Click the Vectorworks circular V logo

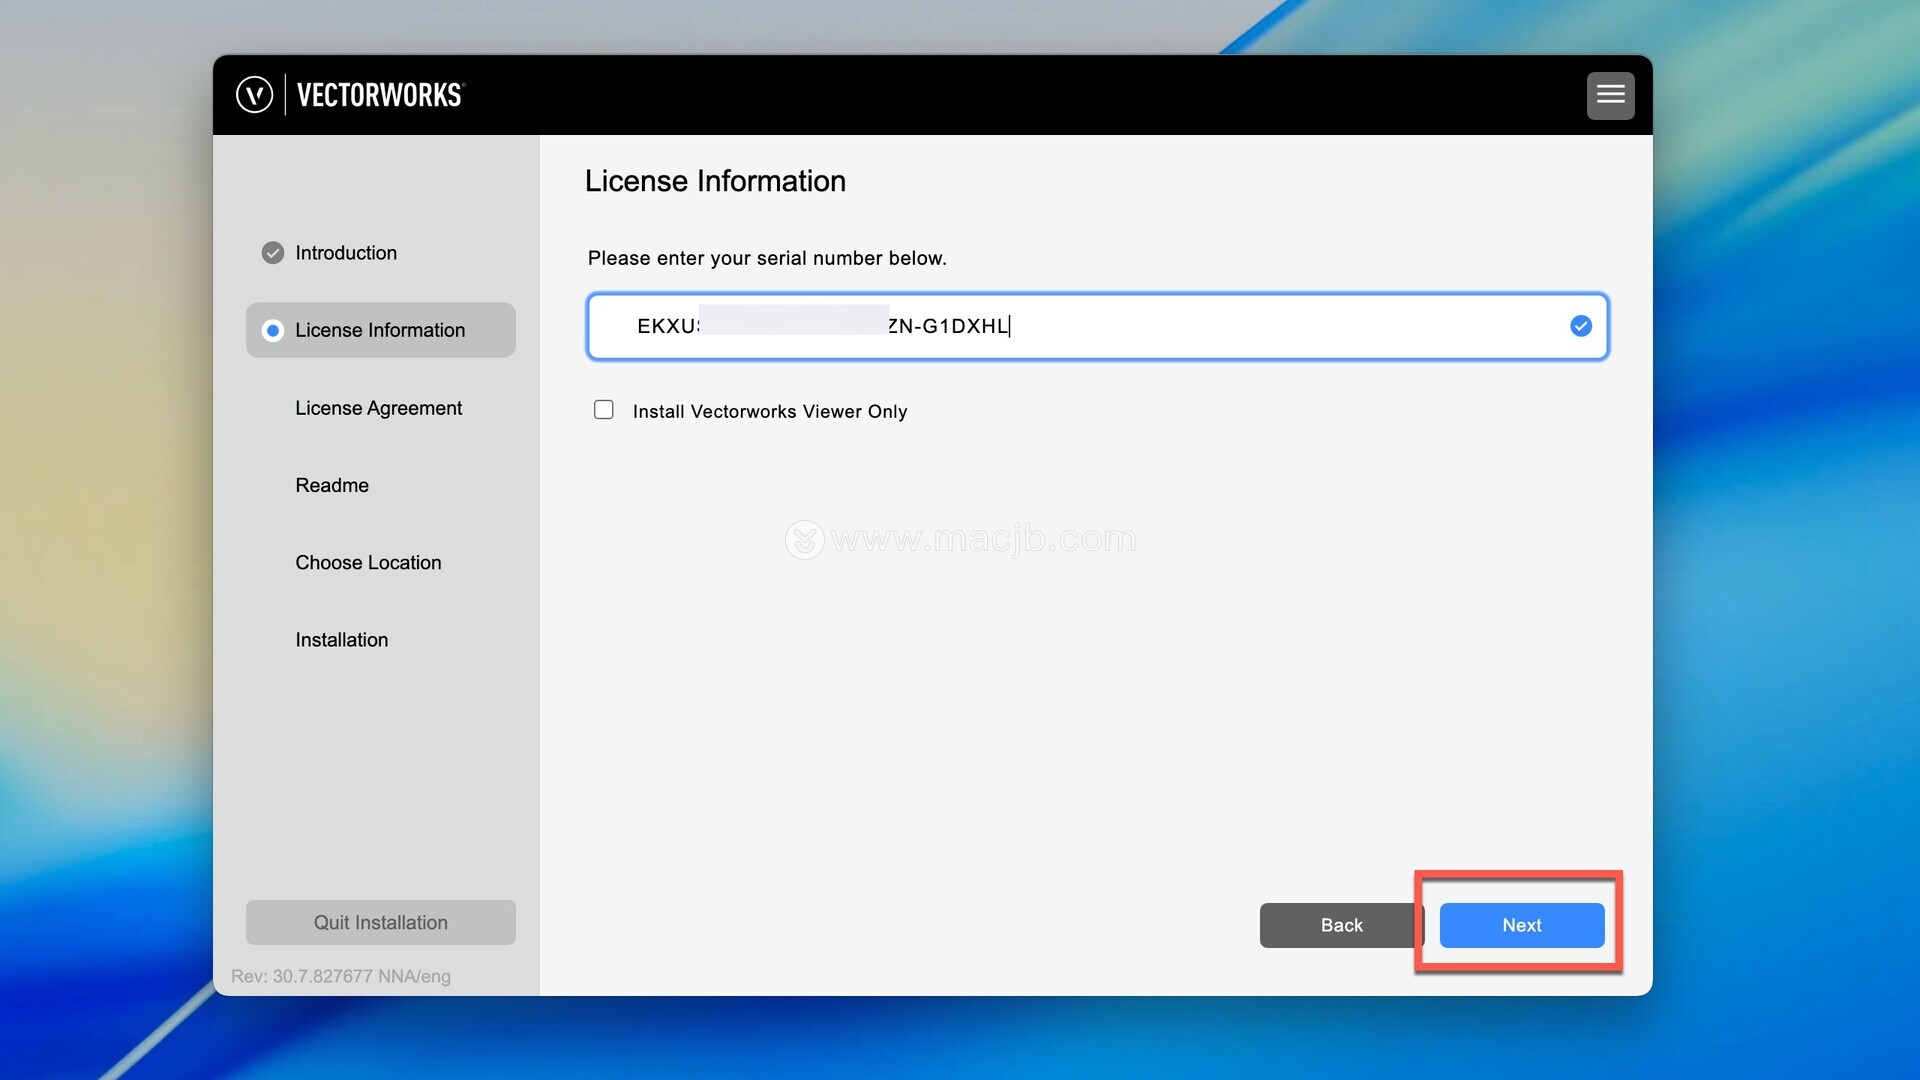click(x=254, y=95)
